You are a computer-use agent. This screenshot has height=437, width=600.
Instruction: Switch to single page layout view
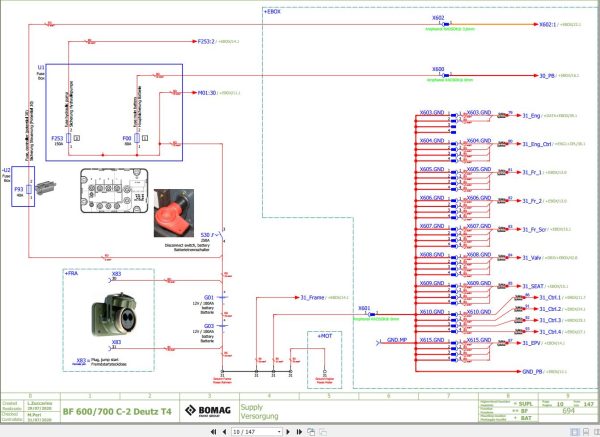(x=575, y=432)
